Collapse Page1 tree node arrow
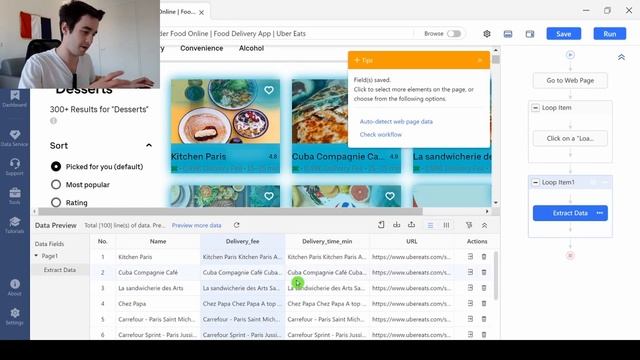 [36, 256]
